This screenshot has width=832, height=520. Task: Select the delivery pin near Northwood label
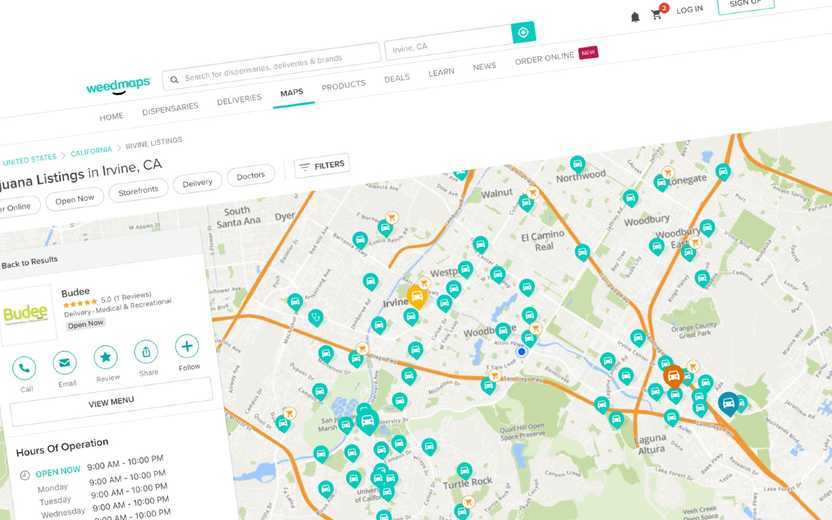point(578,164)
